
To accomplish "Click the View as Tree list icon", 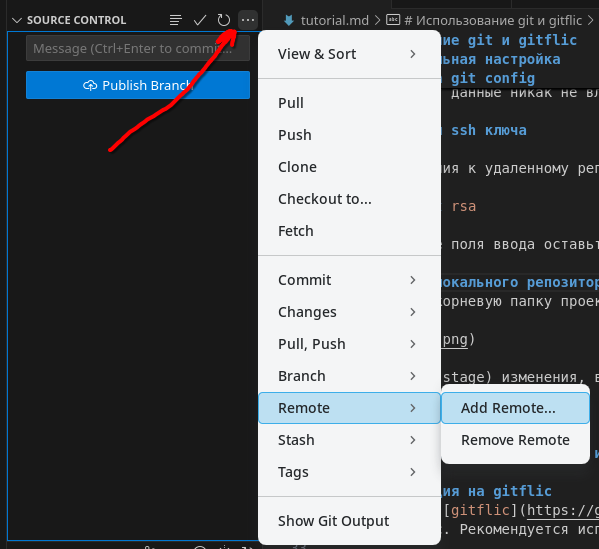I will coord(175,20).
